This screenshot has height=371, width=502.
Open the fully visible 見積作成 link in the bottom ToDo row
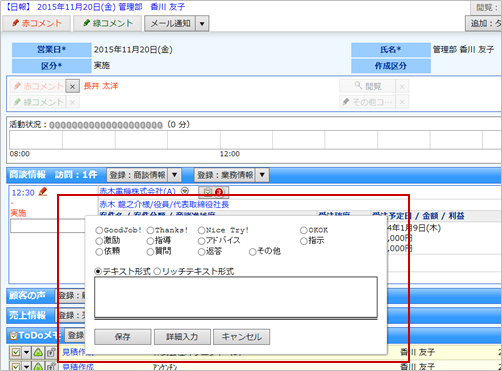[78, 367]
